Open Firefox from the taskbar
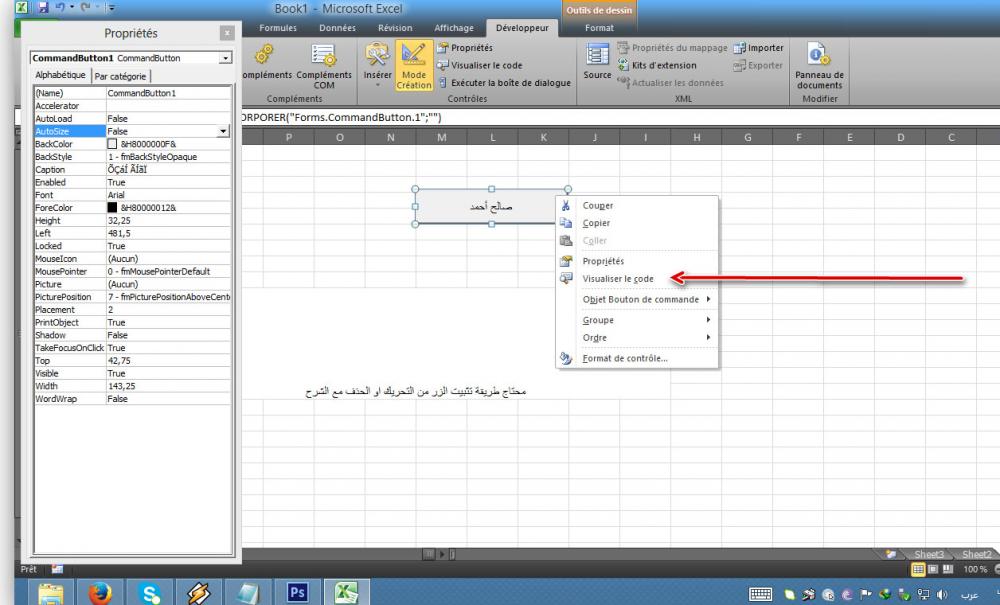1000x605 pixels. (99, 594)
